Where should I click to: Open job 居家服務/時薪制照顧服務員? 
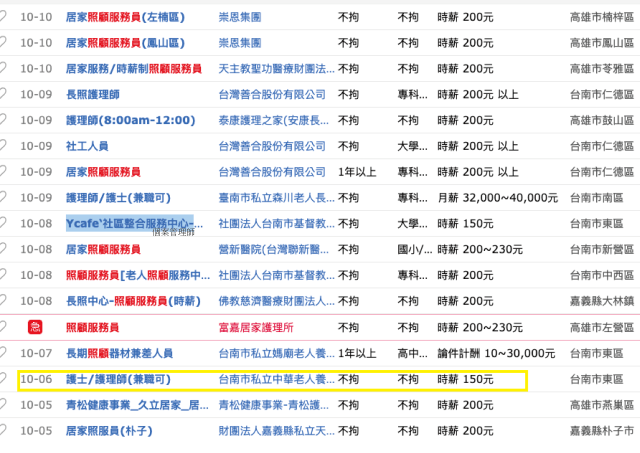(134, 69)
